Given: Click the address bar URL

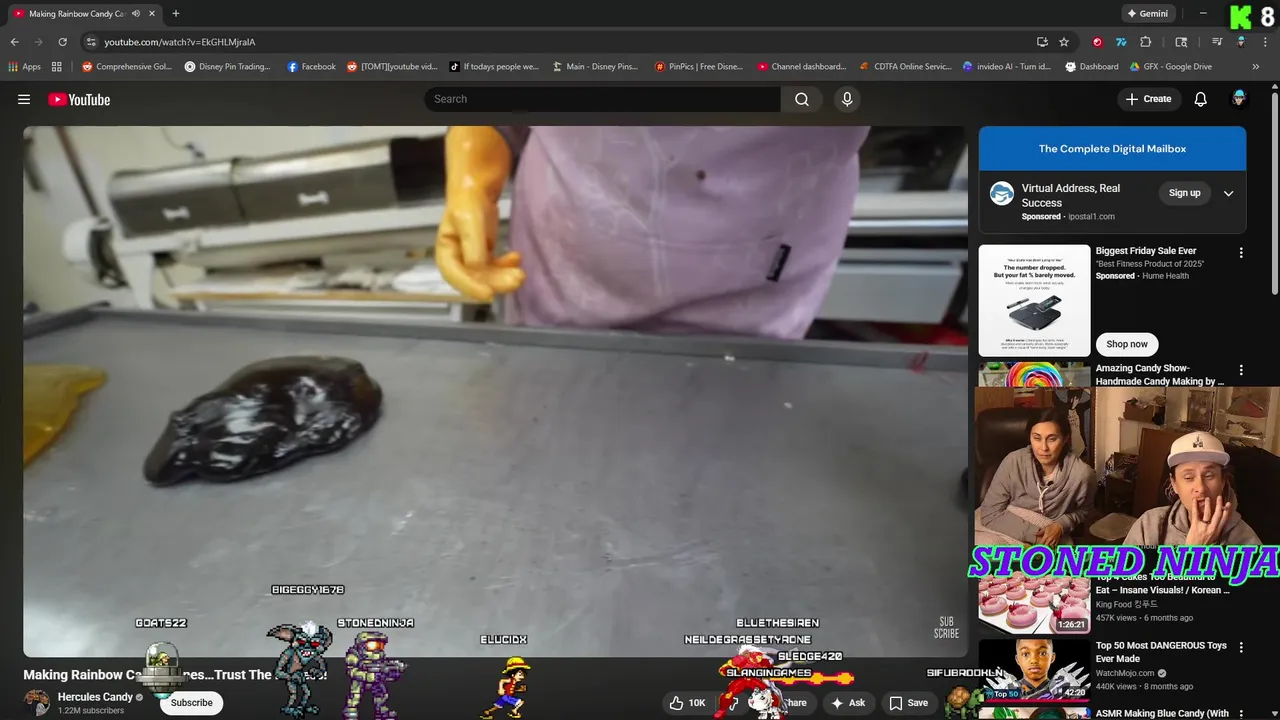Looking at the screenshot, I should coord(180,42).
